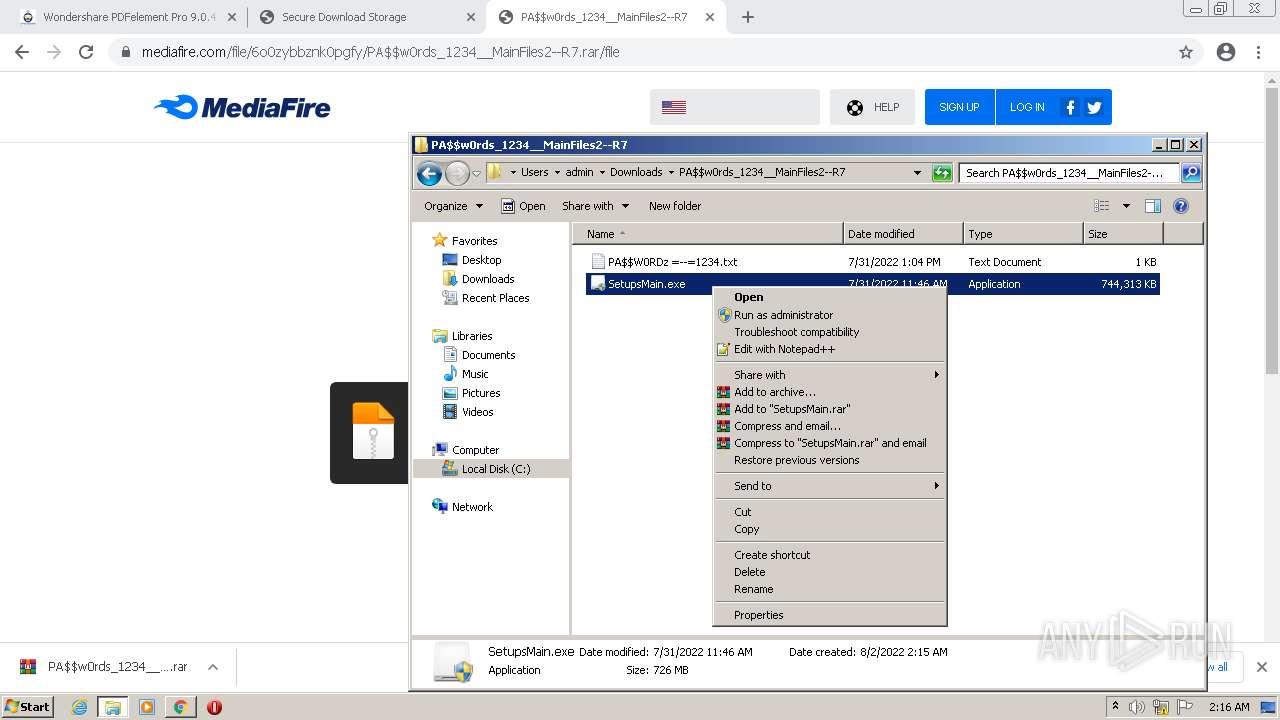Click MediaFire HELP button

(872, 107)
